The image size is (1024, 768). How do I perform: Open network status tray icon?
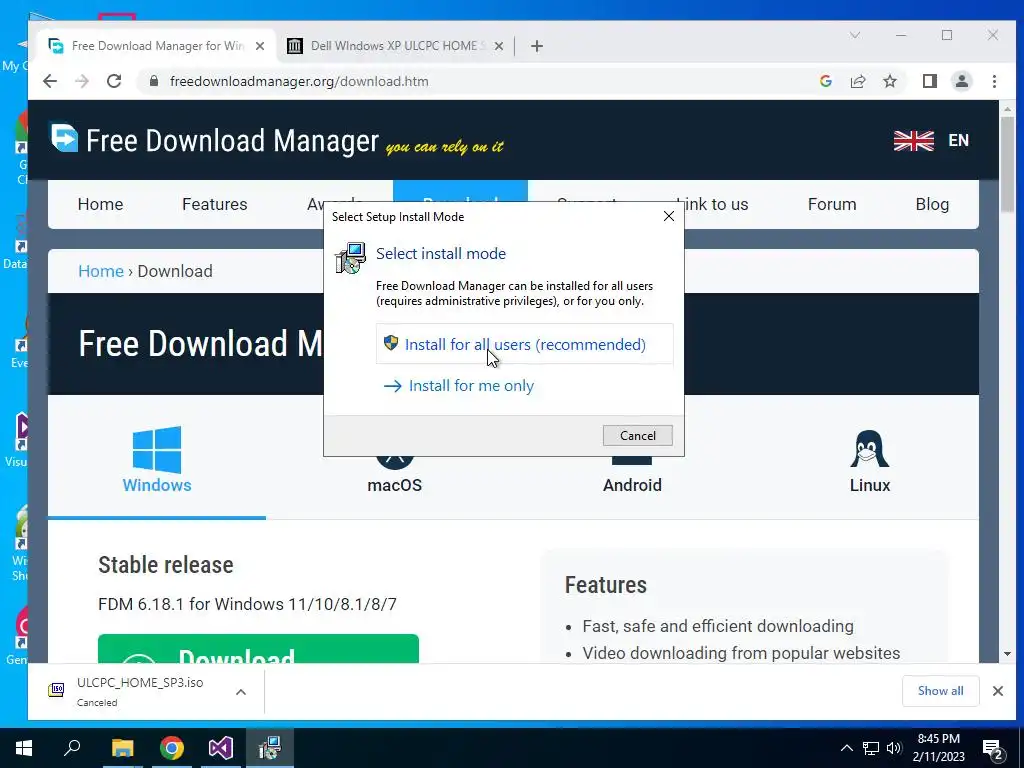870,748
